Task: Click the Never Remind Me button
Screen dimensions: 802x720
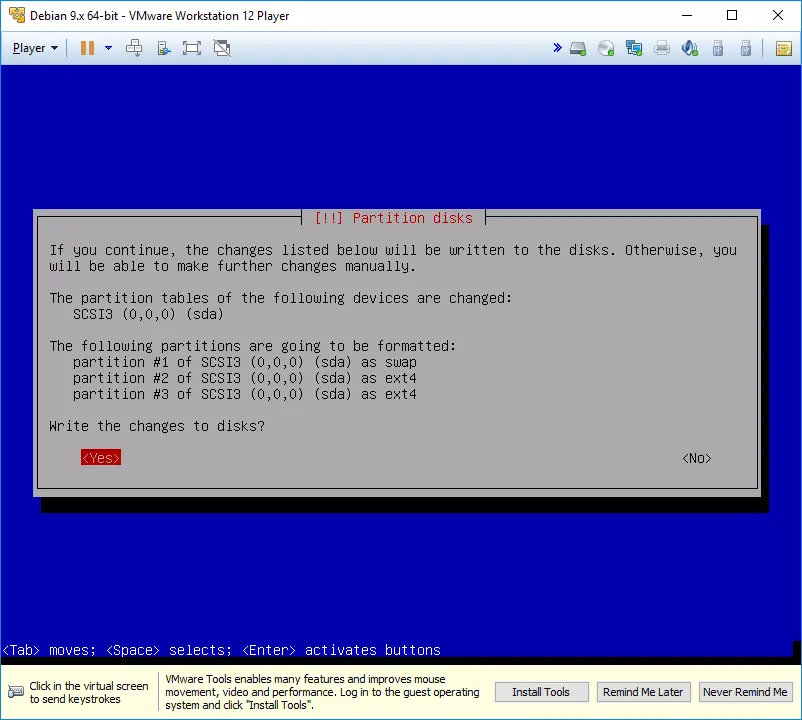Action: pos(745,692)
